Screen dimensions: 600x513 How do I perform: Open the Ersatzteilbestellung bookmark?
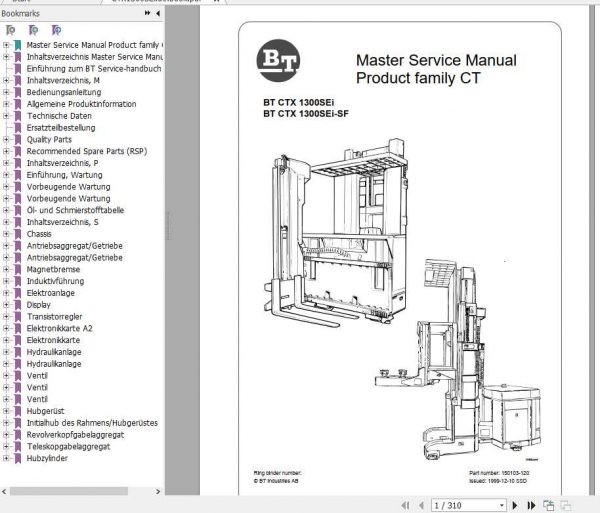(x=61, y=128)
